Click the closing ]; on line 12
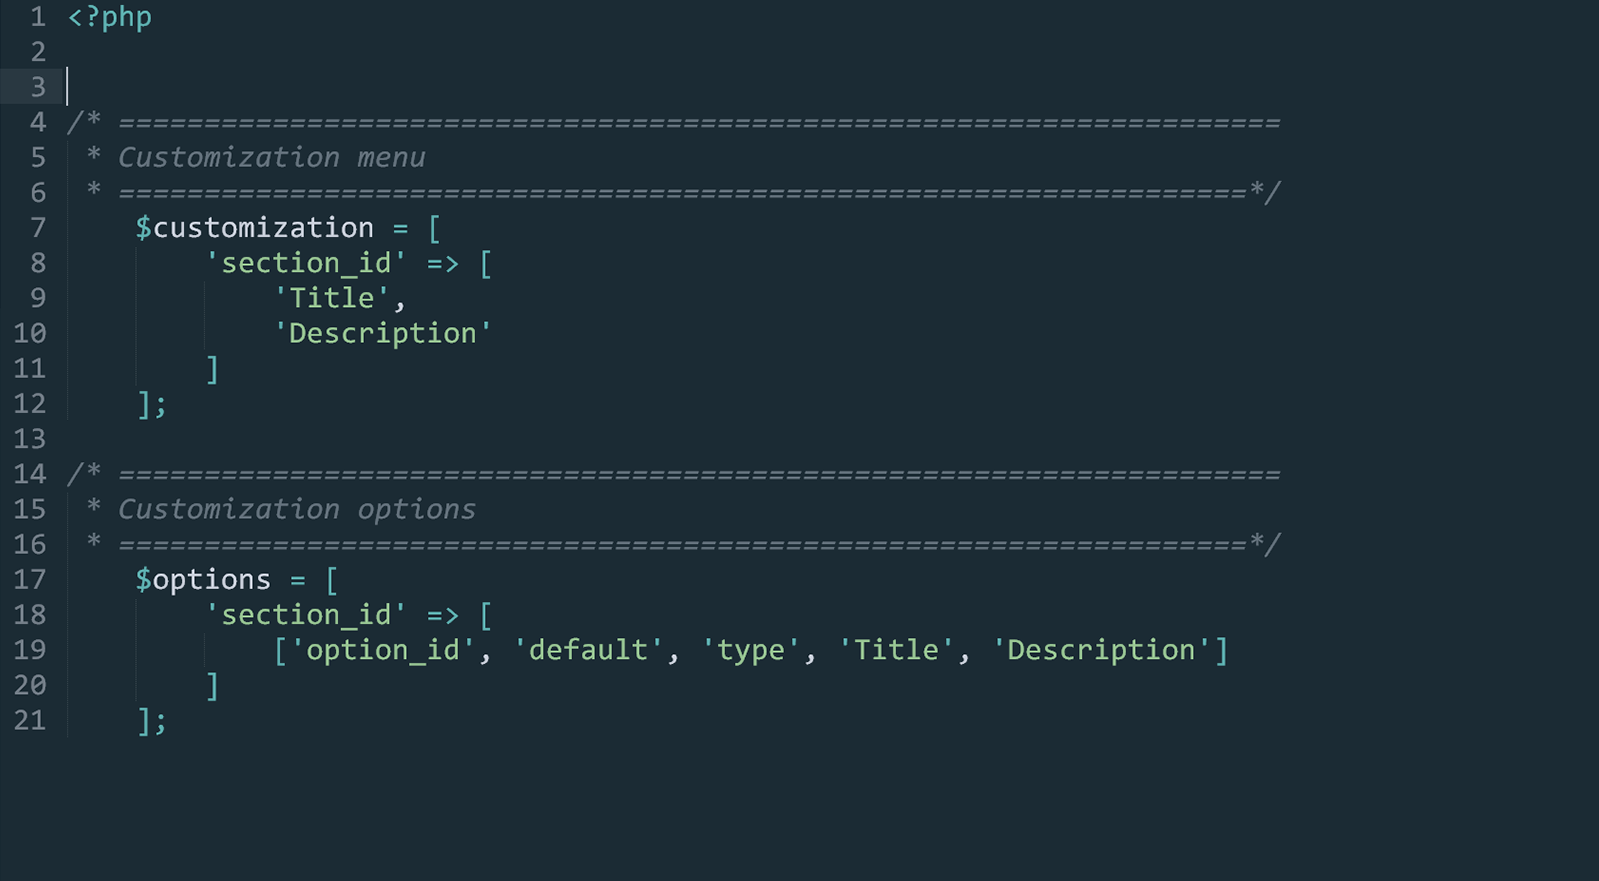Viewport: 1599px width, 881px height. 152,404
